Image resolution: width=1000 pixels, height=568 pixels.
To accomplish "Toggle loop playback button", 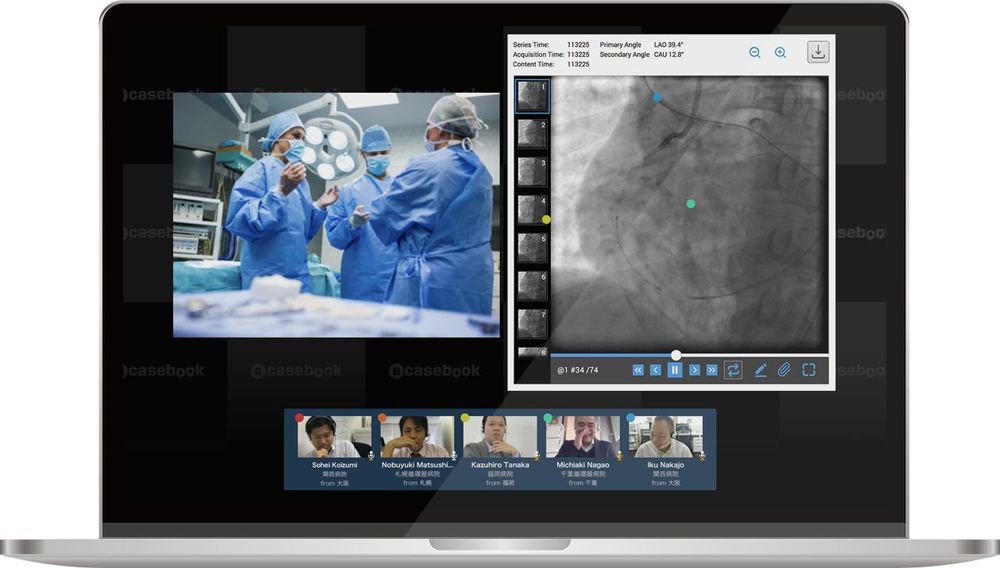I will coord(733,370).
